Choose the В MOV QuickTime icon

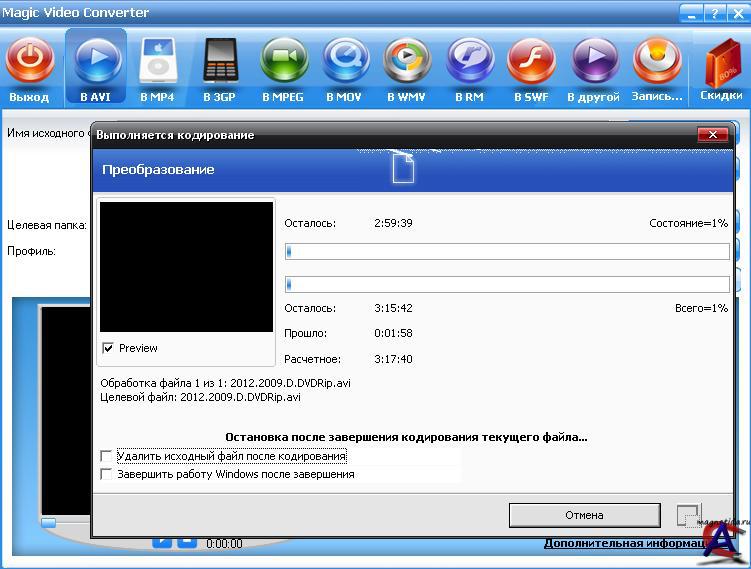(345, 60)
